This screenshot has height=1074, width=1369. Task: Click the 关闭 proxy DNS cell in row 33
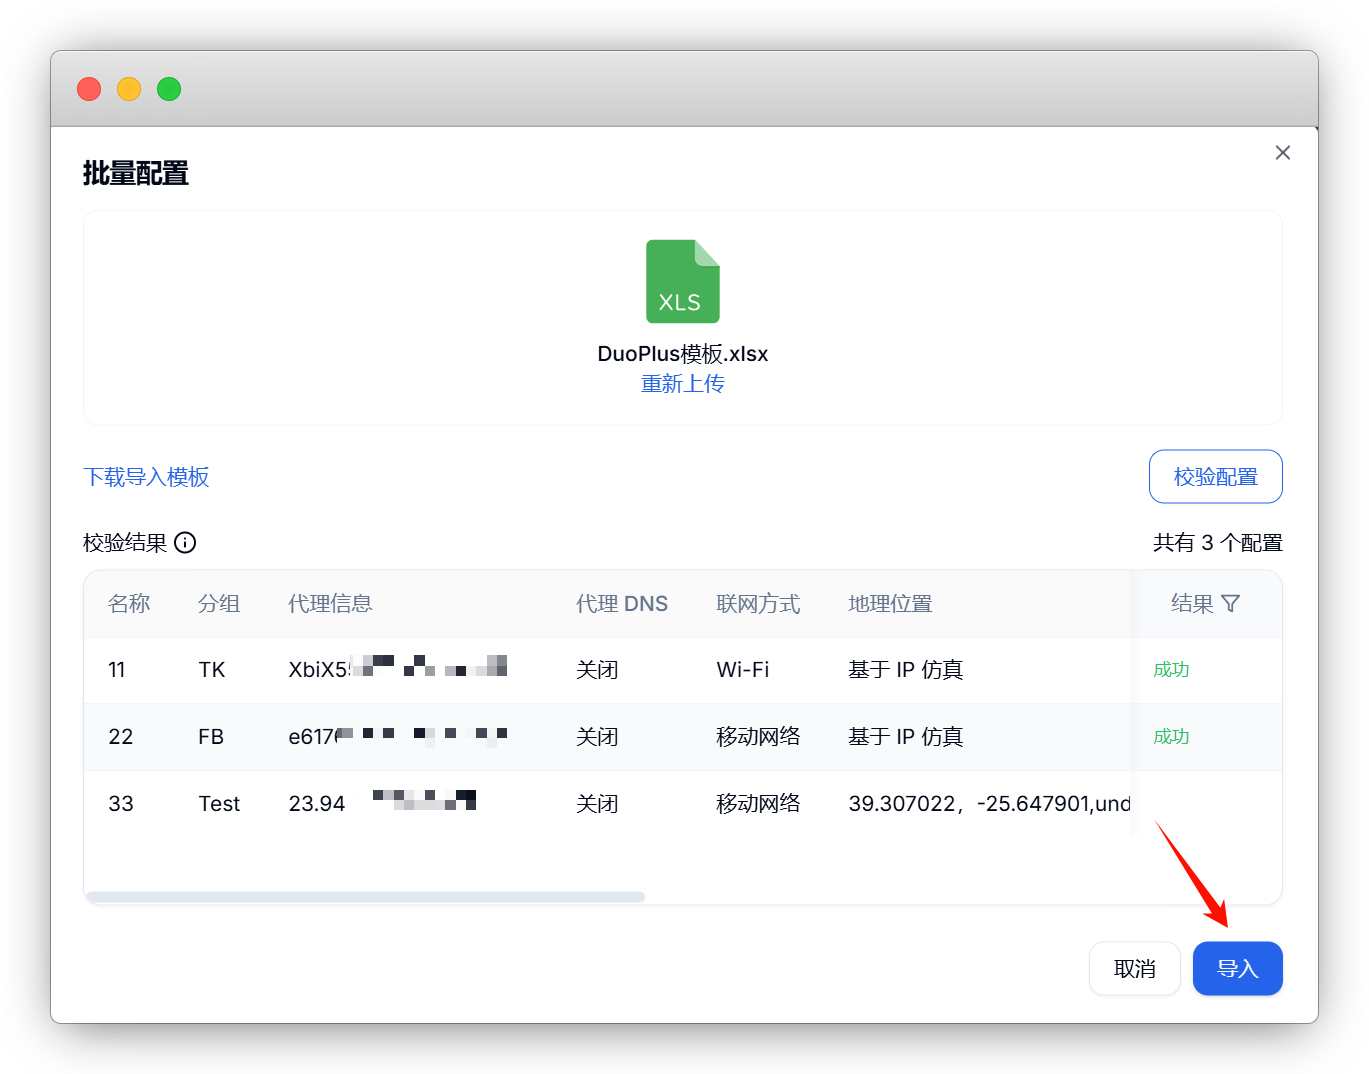coord(597,804)
